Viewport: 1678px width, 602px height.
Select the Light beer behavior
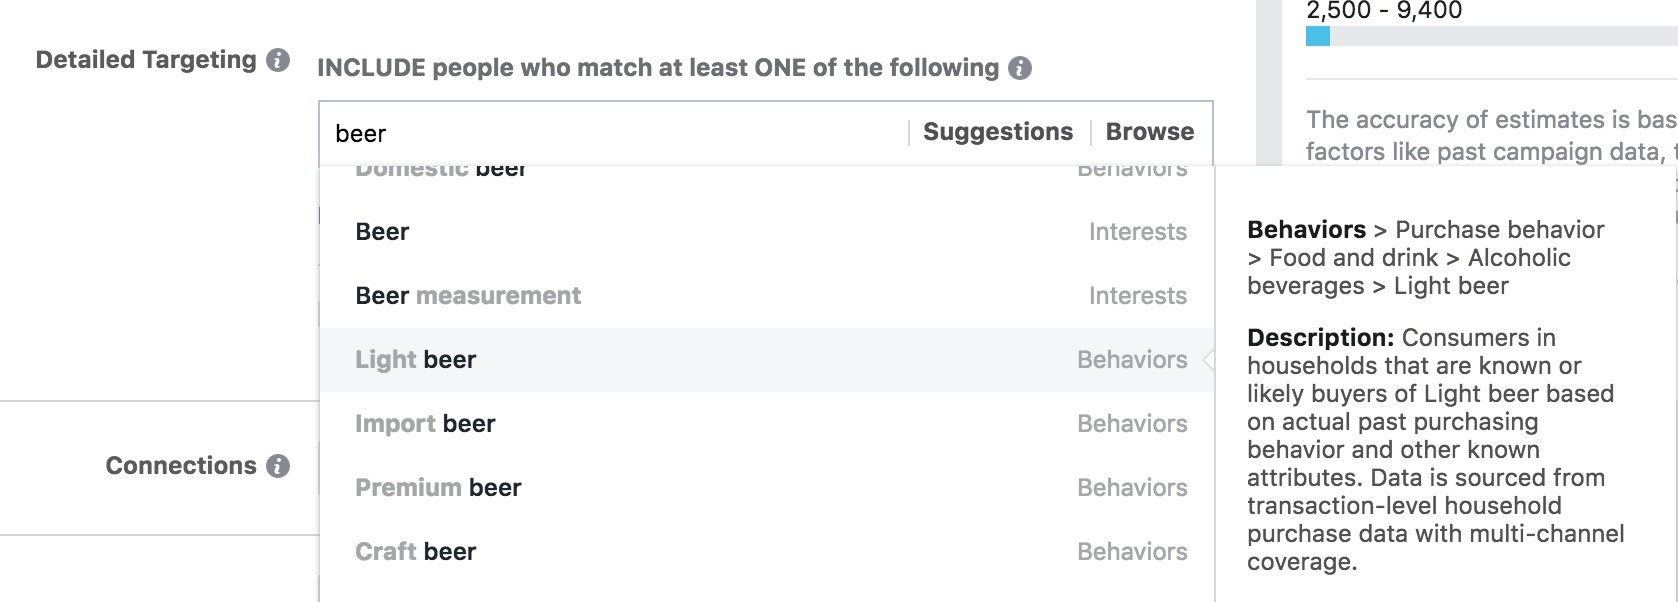click(x=416, y=360)
